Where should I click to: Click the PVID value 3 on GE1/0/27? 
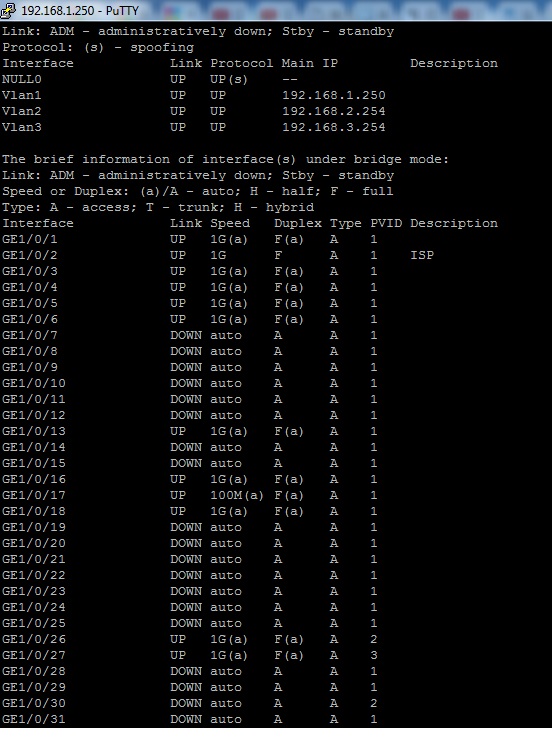[x=374, y=656]
